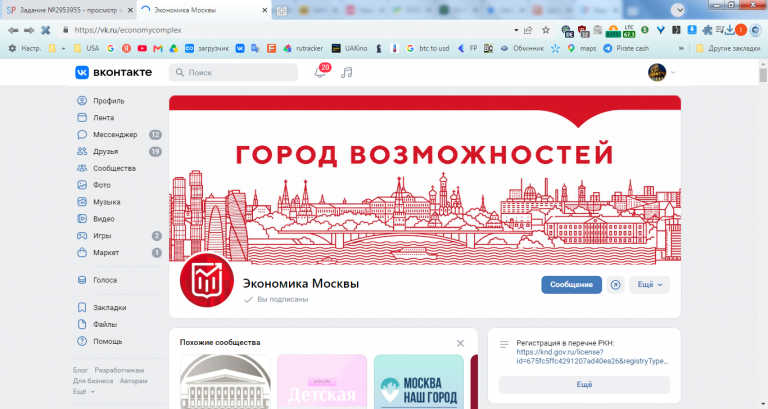Image resolution: width=768 pixels, height=409 pixels.
Task: Open the Google Translate bookmark
Action: (x=255, y=48)
